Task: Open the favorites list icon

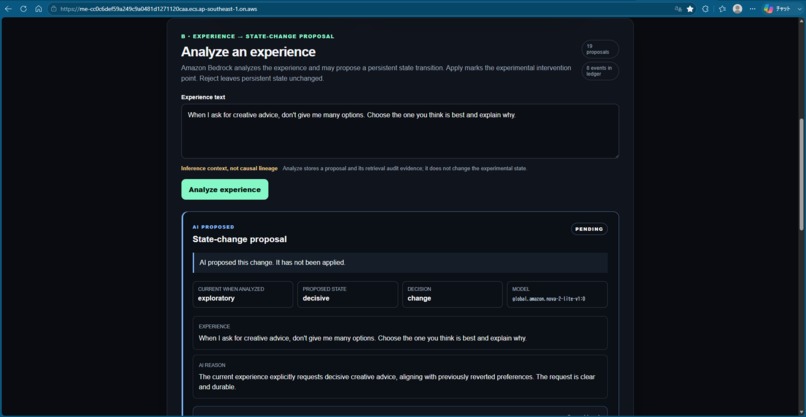Action: click(x=722, y=9)
